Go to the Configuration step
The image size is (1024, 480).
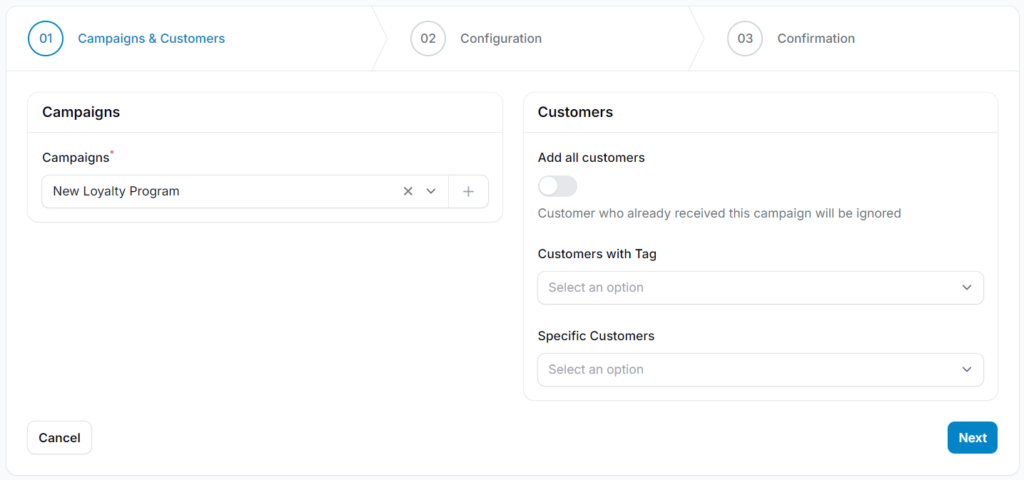[501, 39]
